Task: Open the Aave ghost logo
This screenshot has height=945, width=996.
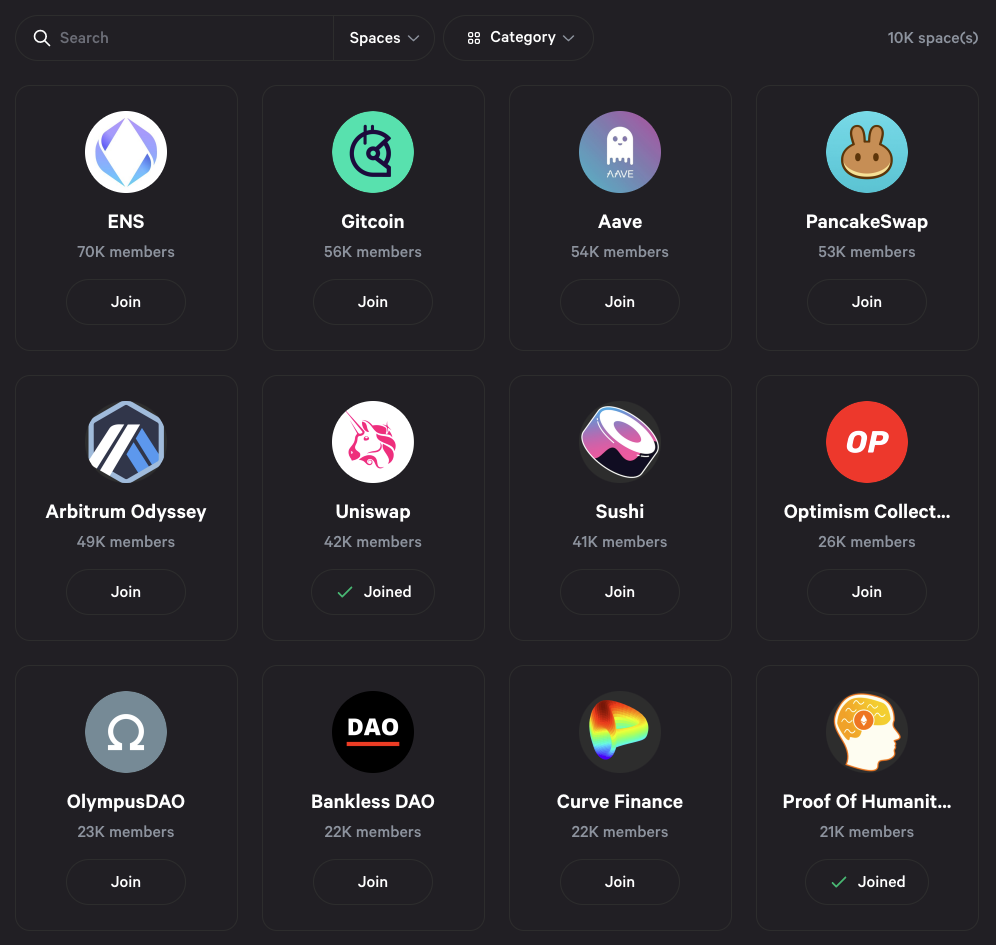Action: [x=620, y=152]
